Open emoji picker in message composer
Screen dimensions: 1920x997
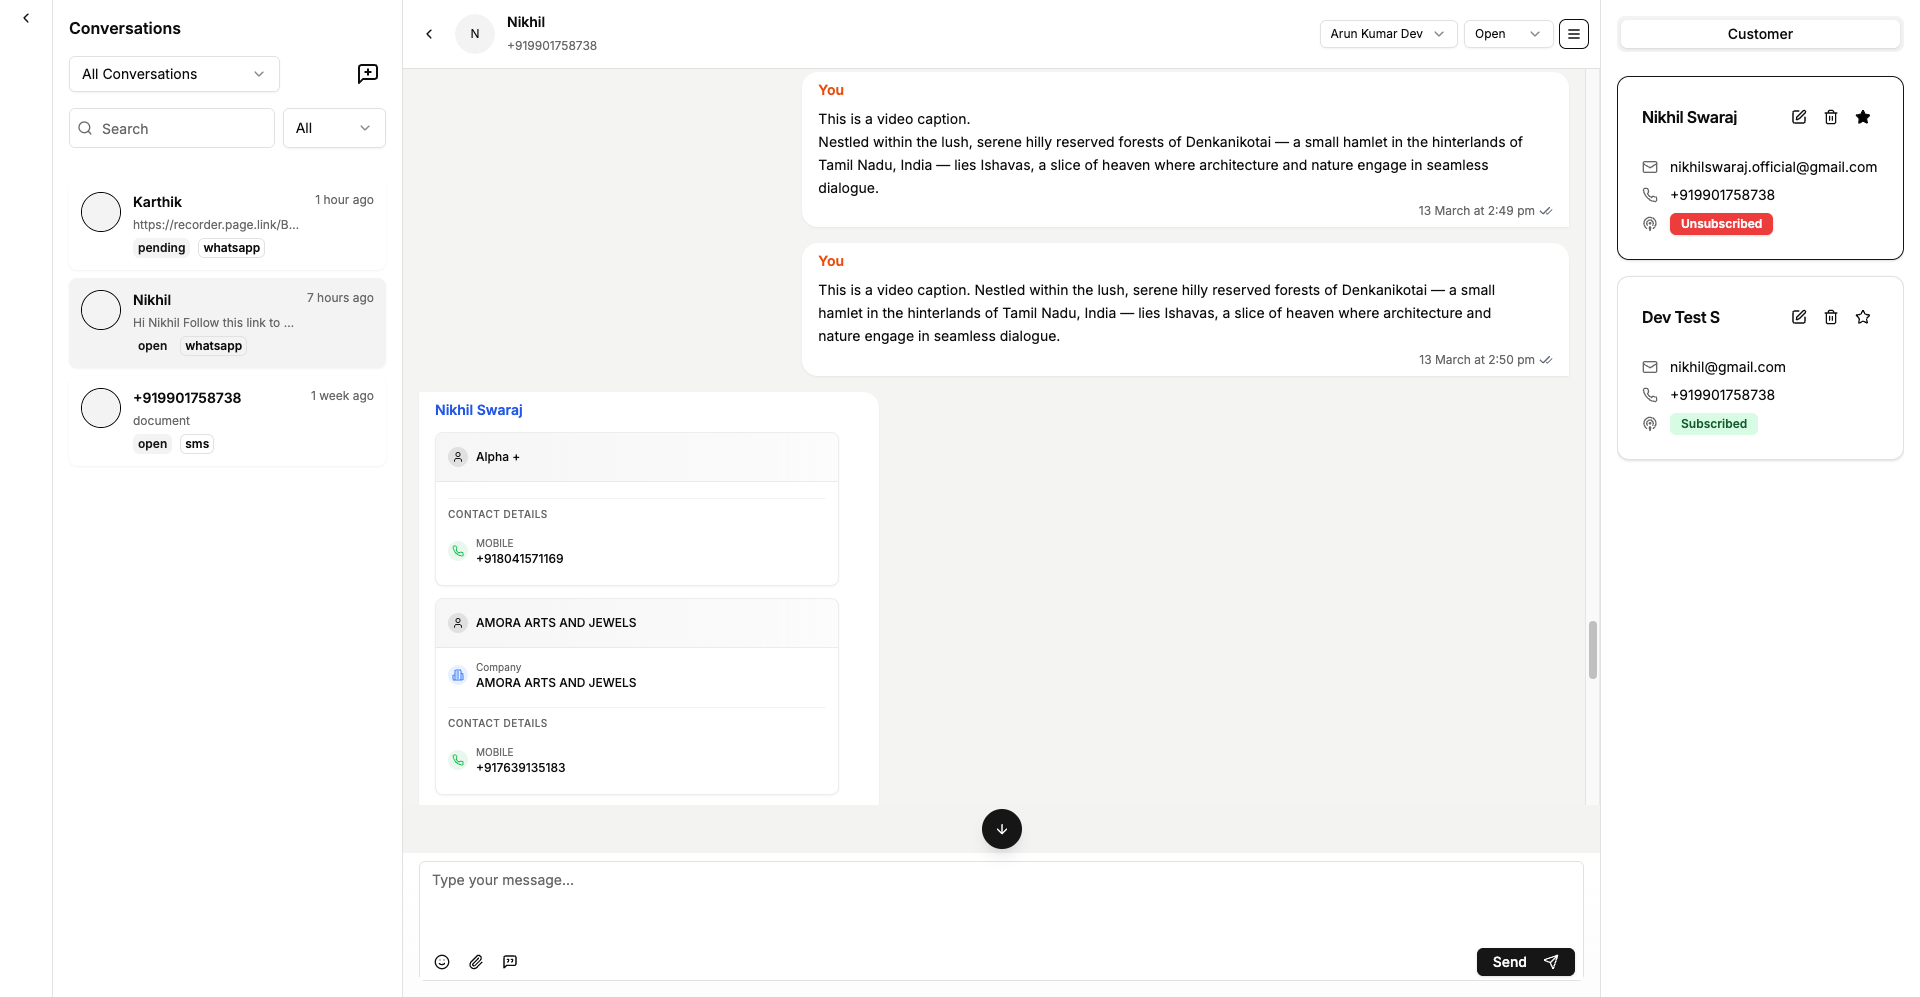point(442,962)
